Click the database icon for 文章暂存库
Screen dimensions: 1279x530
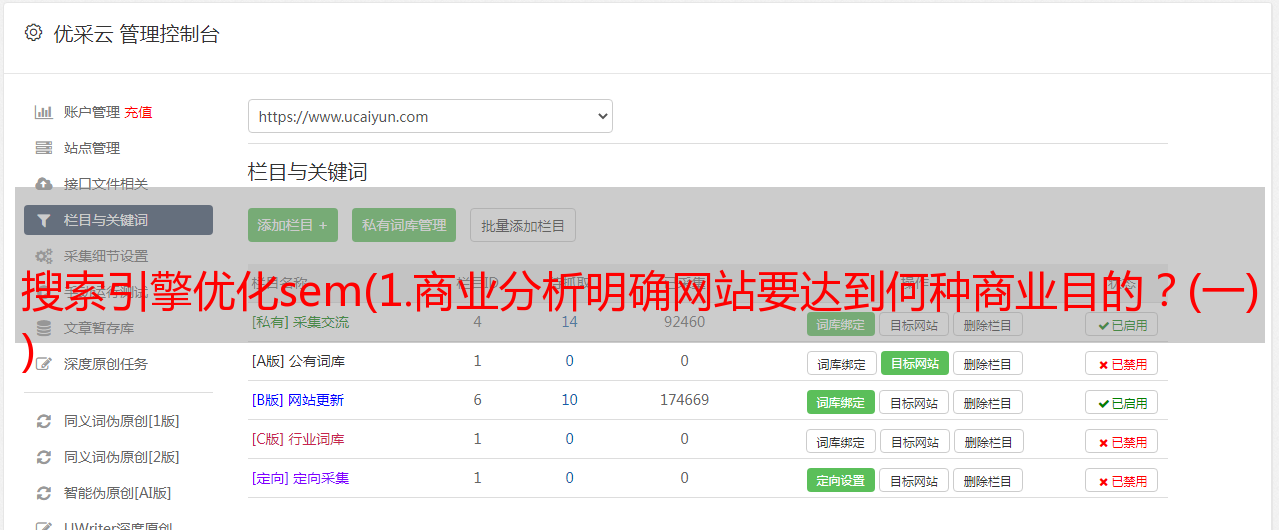coord(43,328)
